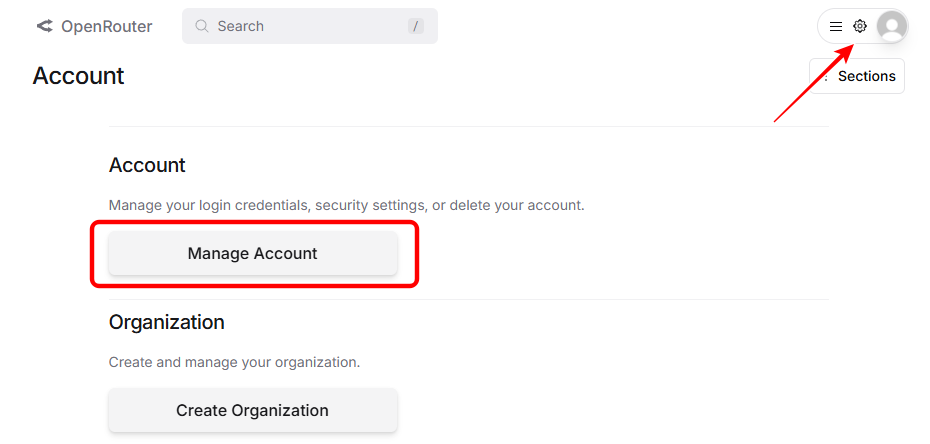Click the OpenRouter logo icon

(x=44, y=27)
